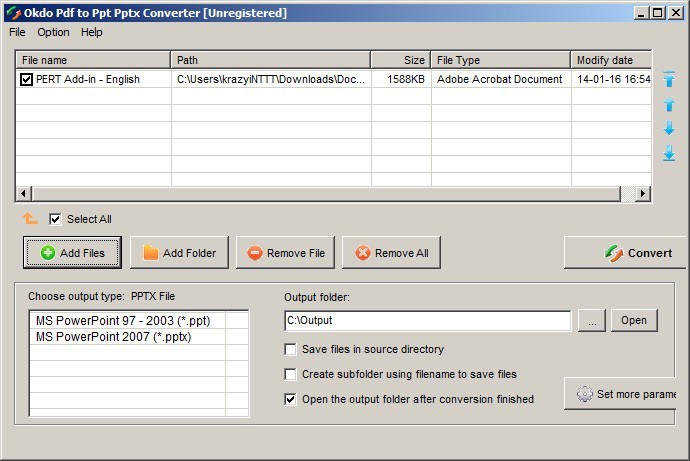
Task: Click the Okdo app icon in title bar
Action: (x=14, y=13)
